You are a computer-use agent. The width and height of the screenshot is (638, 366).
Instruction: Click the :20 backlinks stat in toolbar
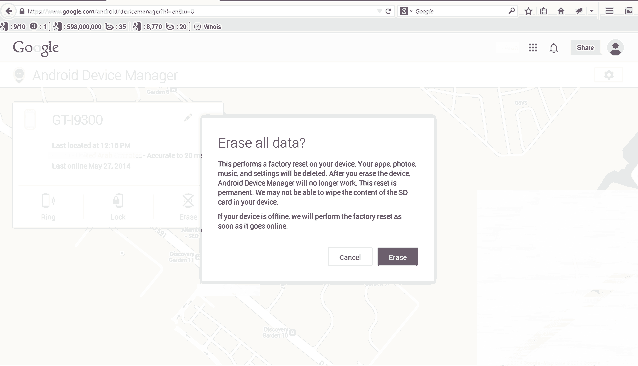(176, 27)
